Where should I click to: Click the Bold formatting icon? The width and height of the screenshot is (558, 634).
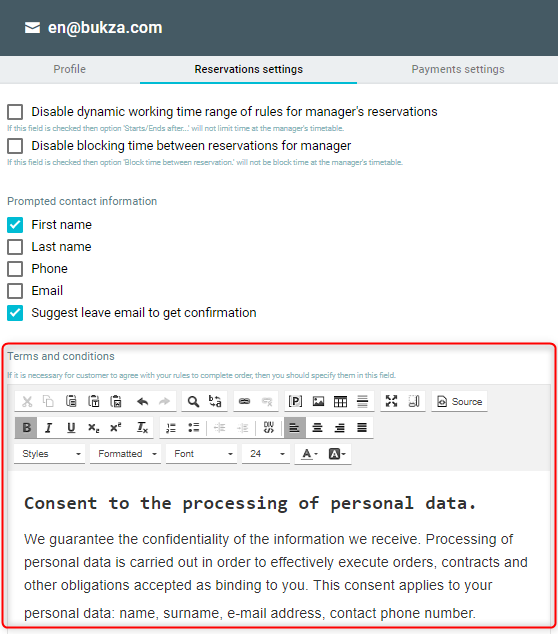tap(26, 428)
